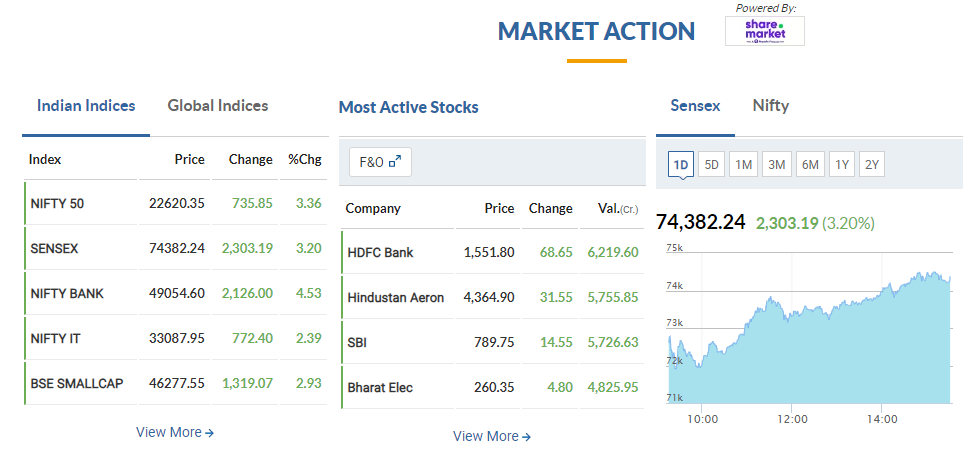The height and width of the screenshot is (466, 970).
Task: Open the NIFTY 50 index row
Action: [176, 203]
